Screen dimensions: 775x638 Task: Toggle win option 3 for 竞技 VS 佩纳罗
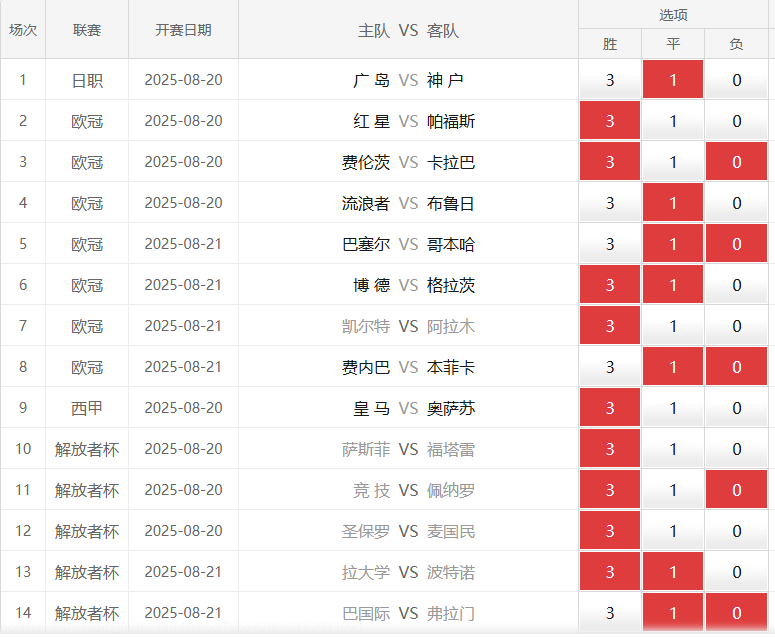pyautogui.click(x=610, y=490)
